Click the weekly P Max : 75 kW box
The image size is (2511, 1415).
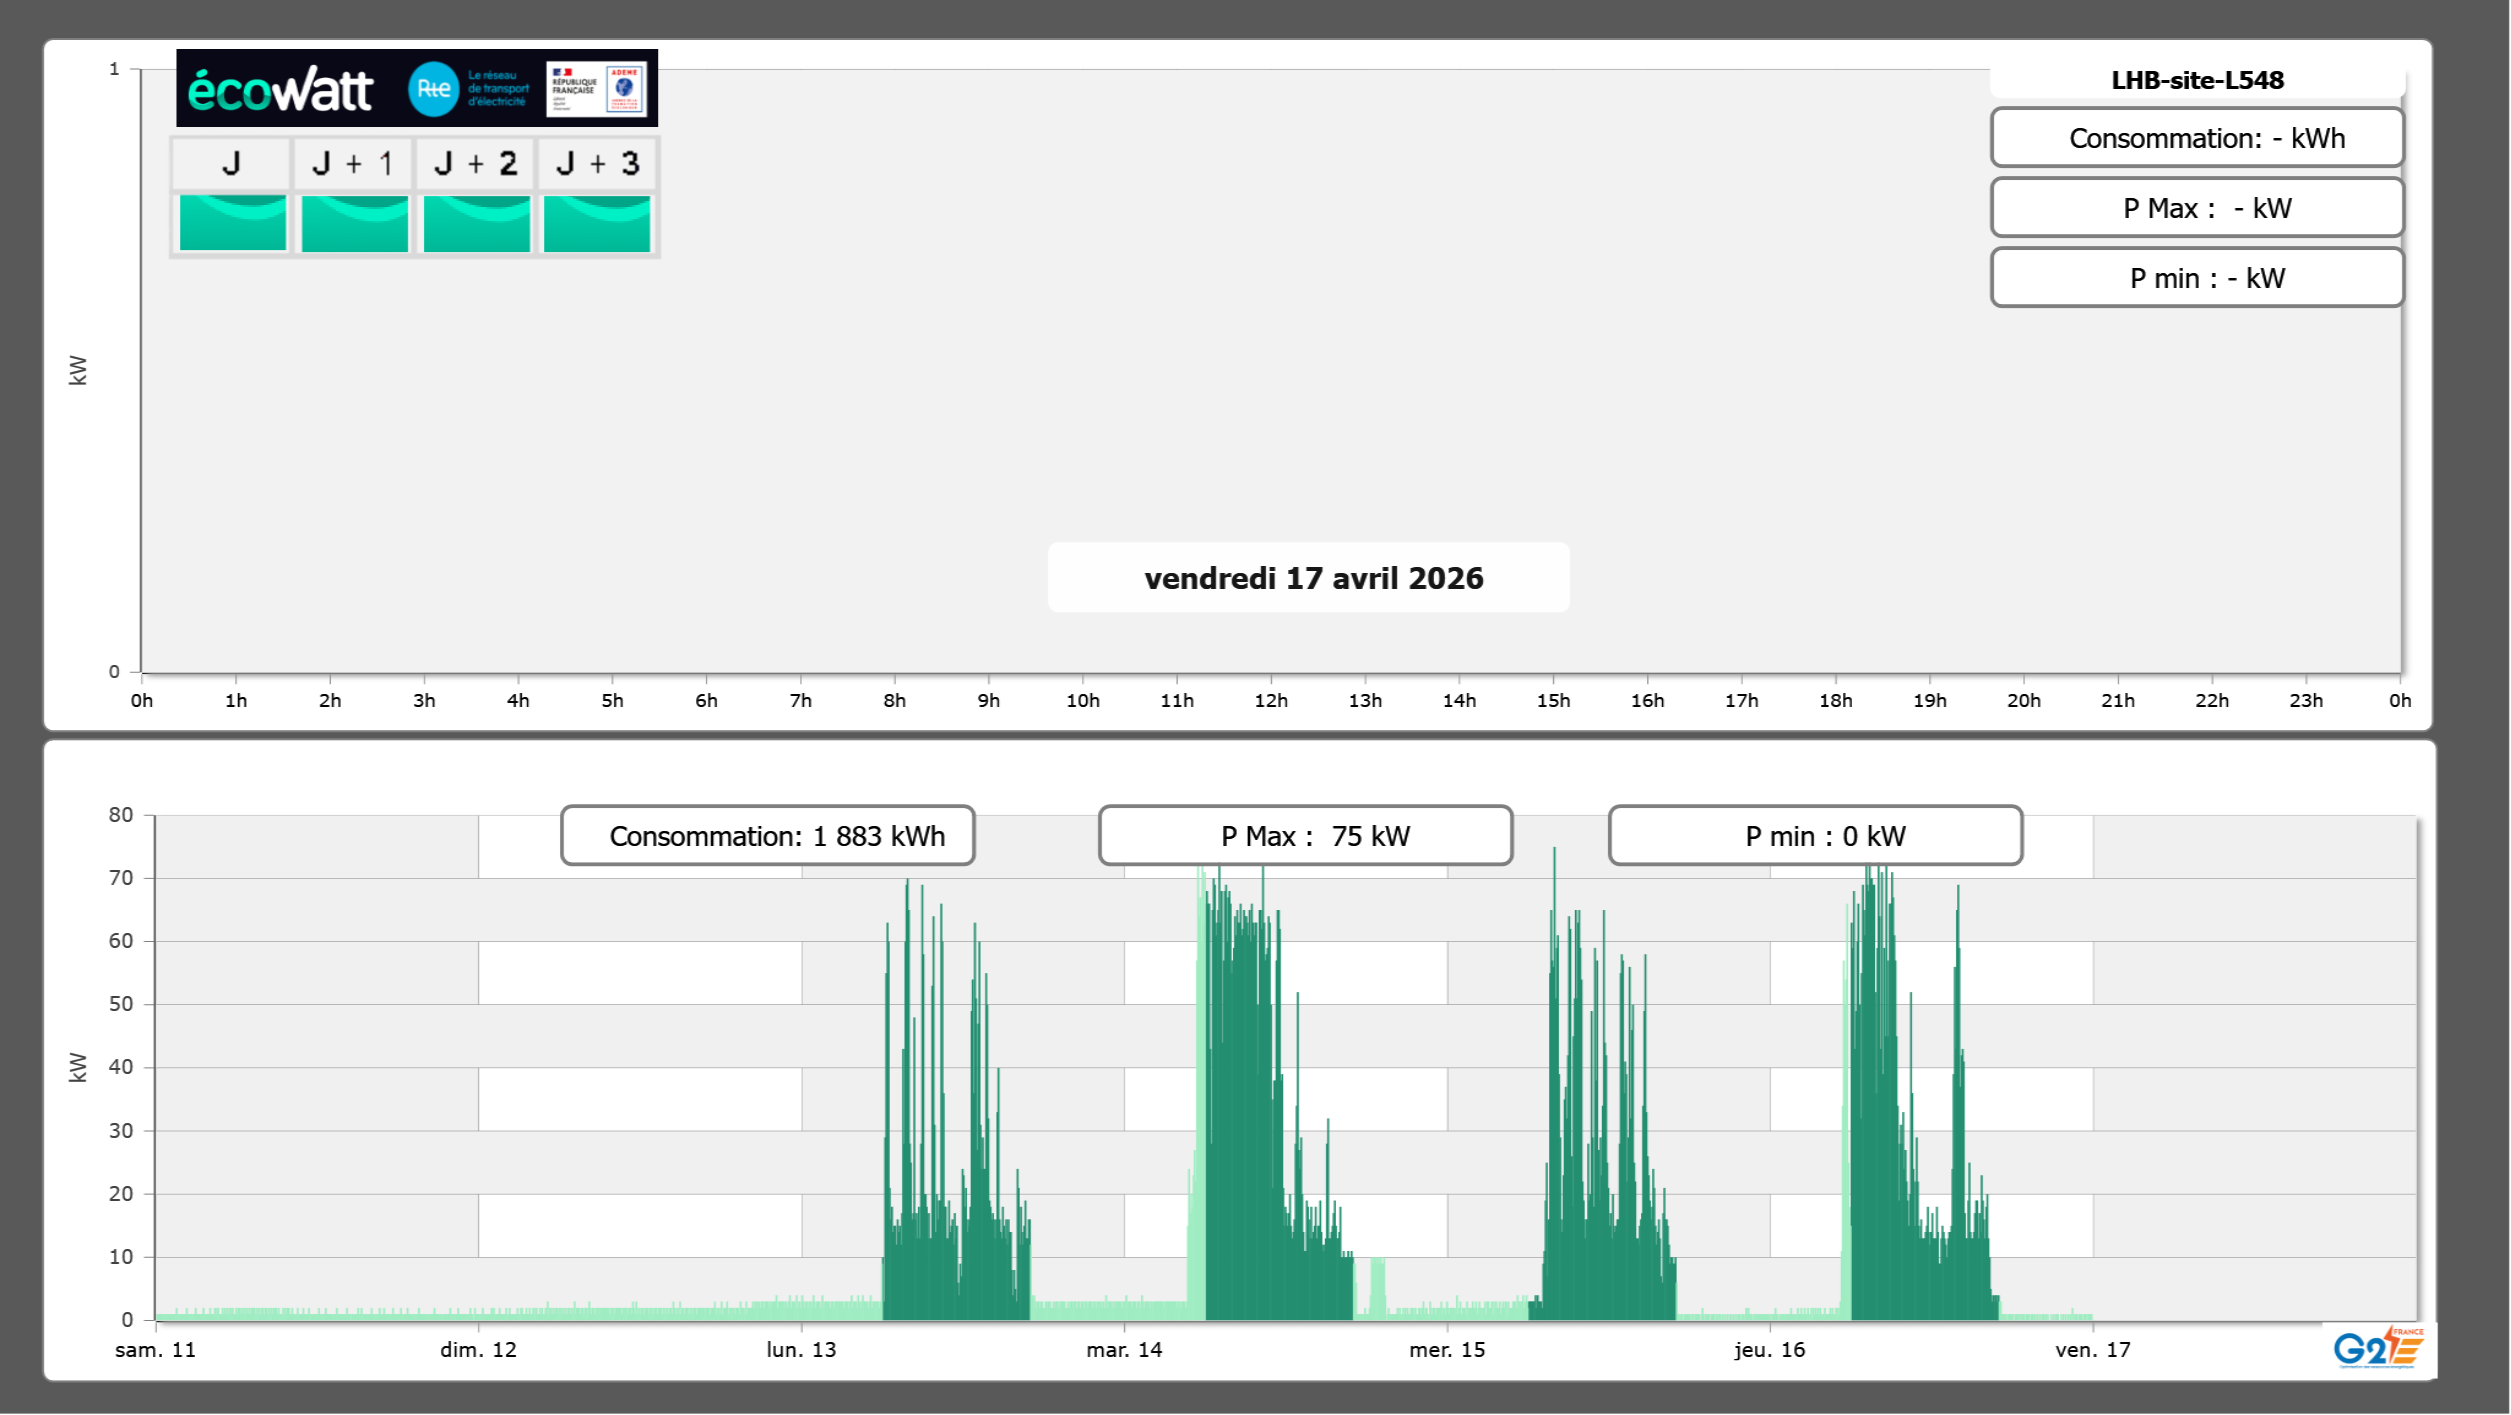point(1305,836)
